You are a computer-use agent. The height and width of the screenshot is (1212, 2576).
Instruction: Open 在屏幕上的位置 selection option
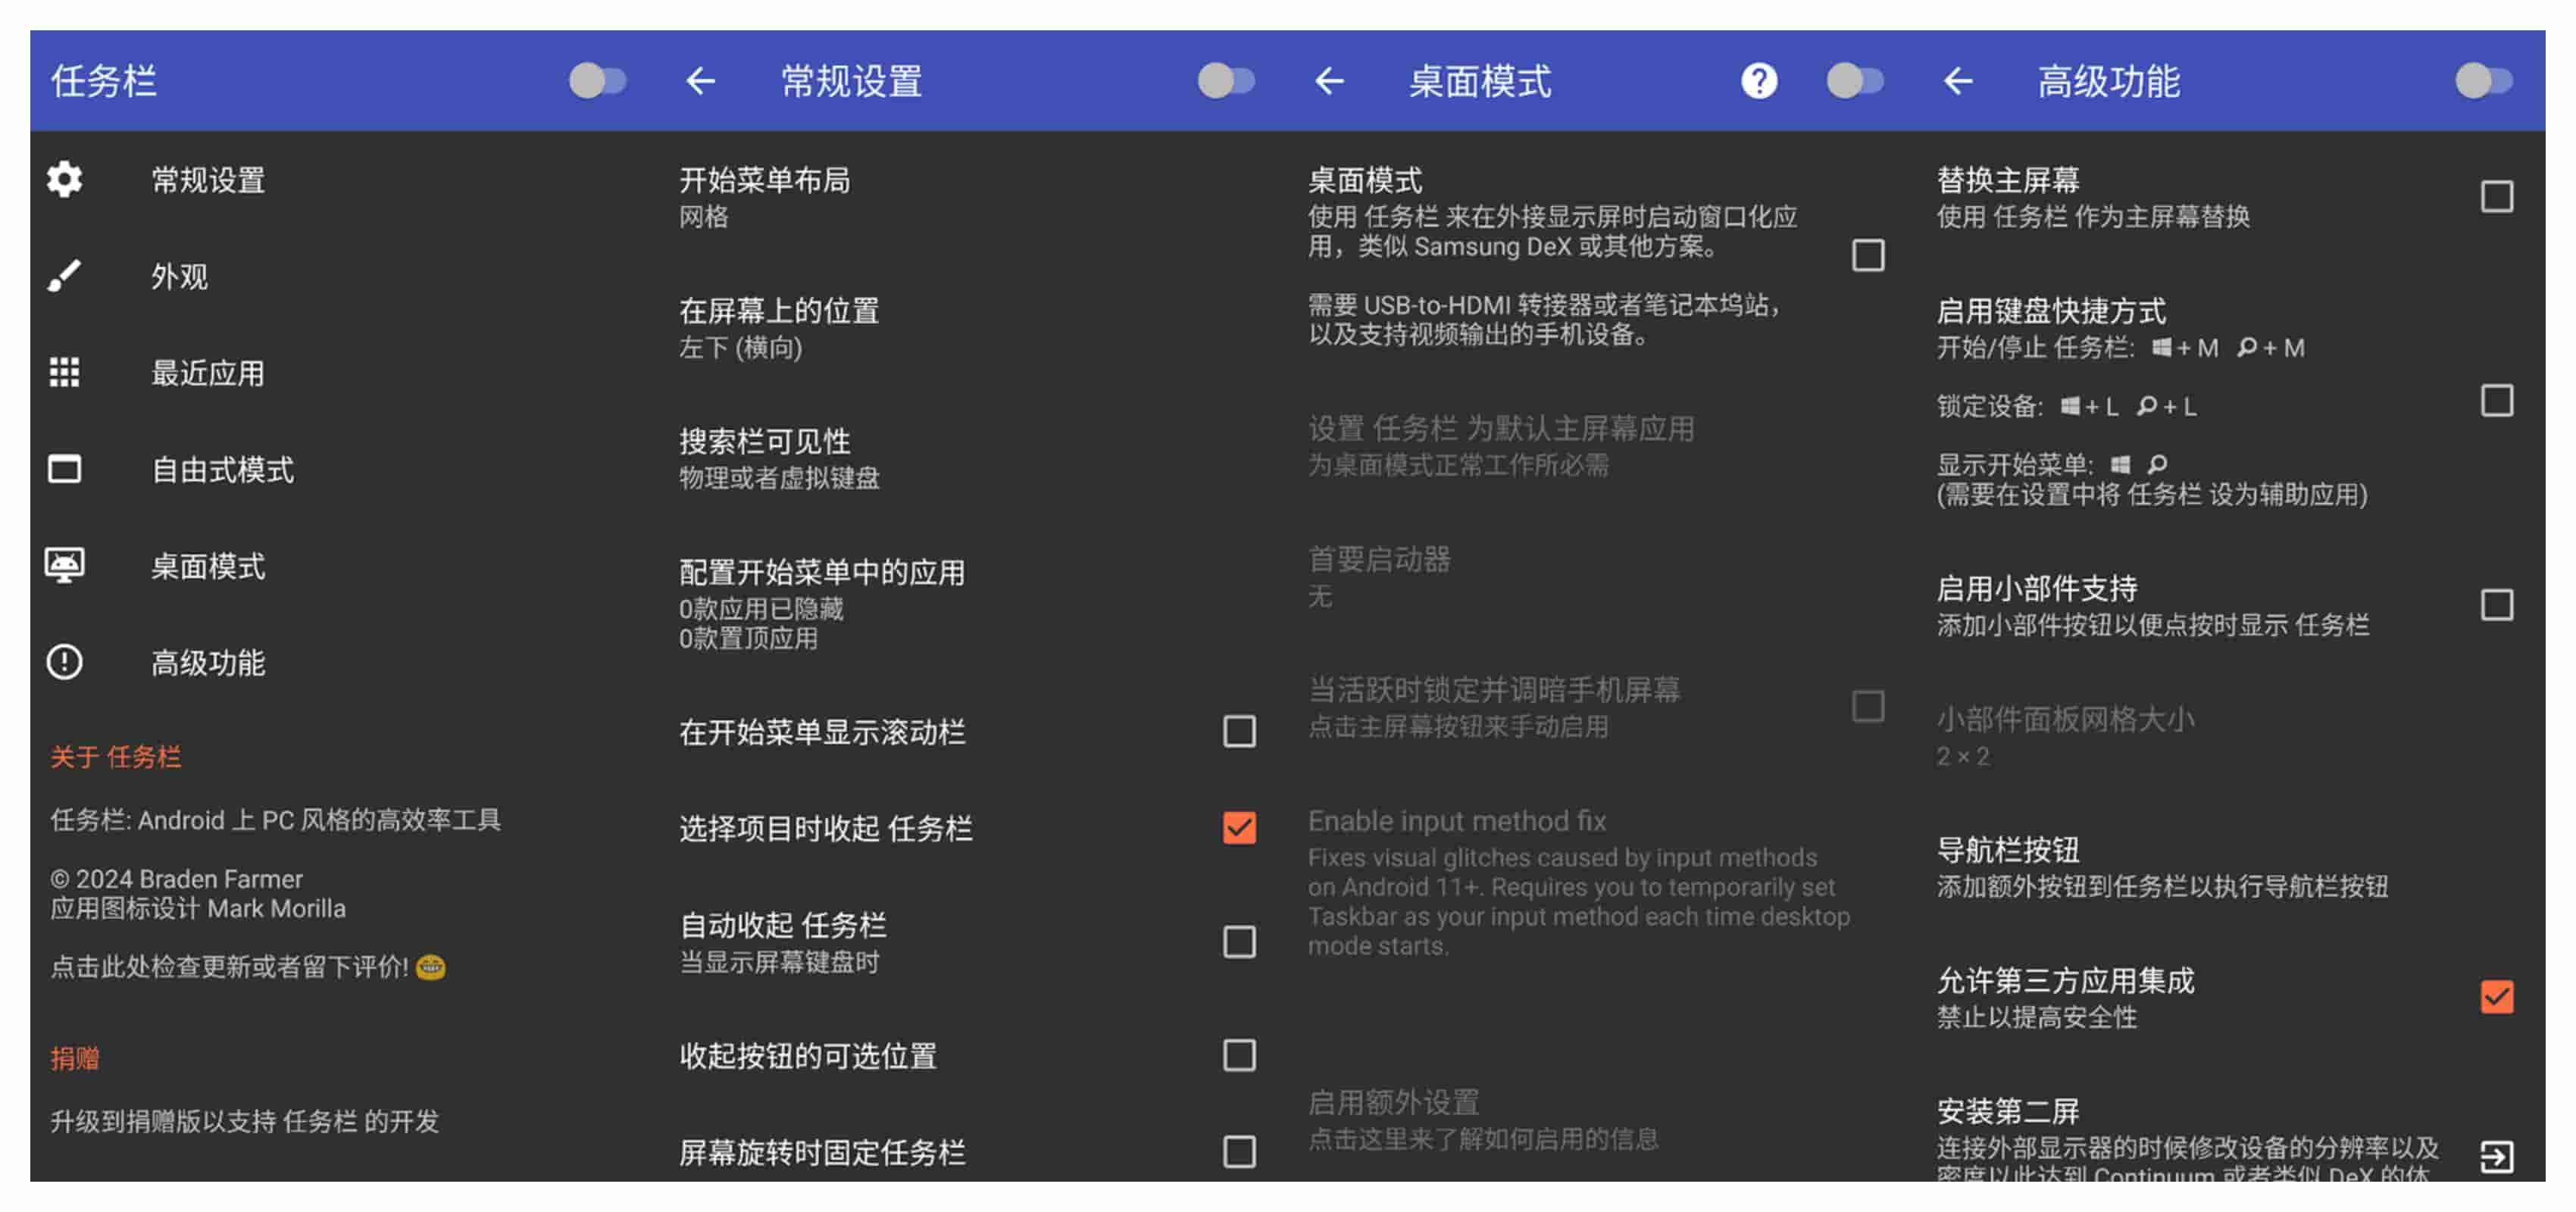pyautogui.click(x=779, y=328)
